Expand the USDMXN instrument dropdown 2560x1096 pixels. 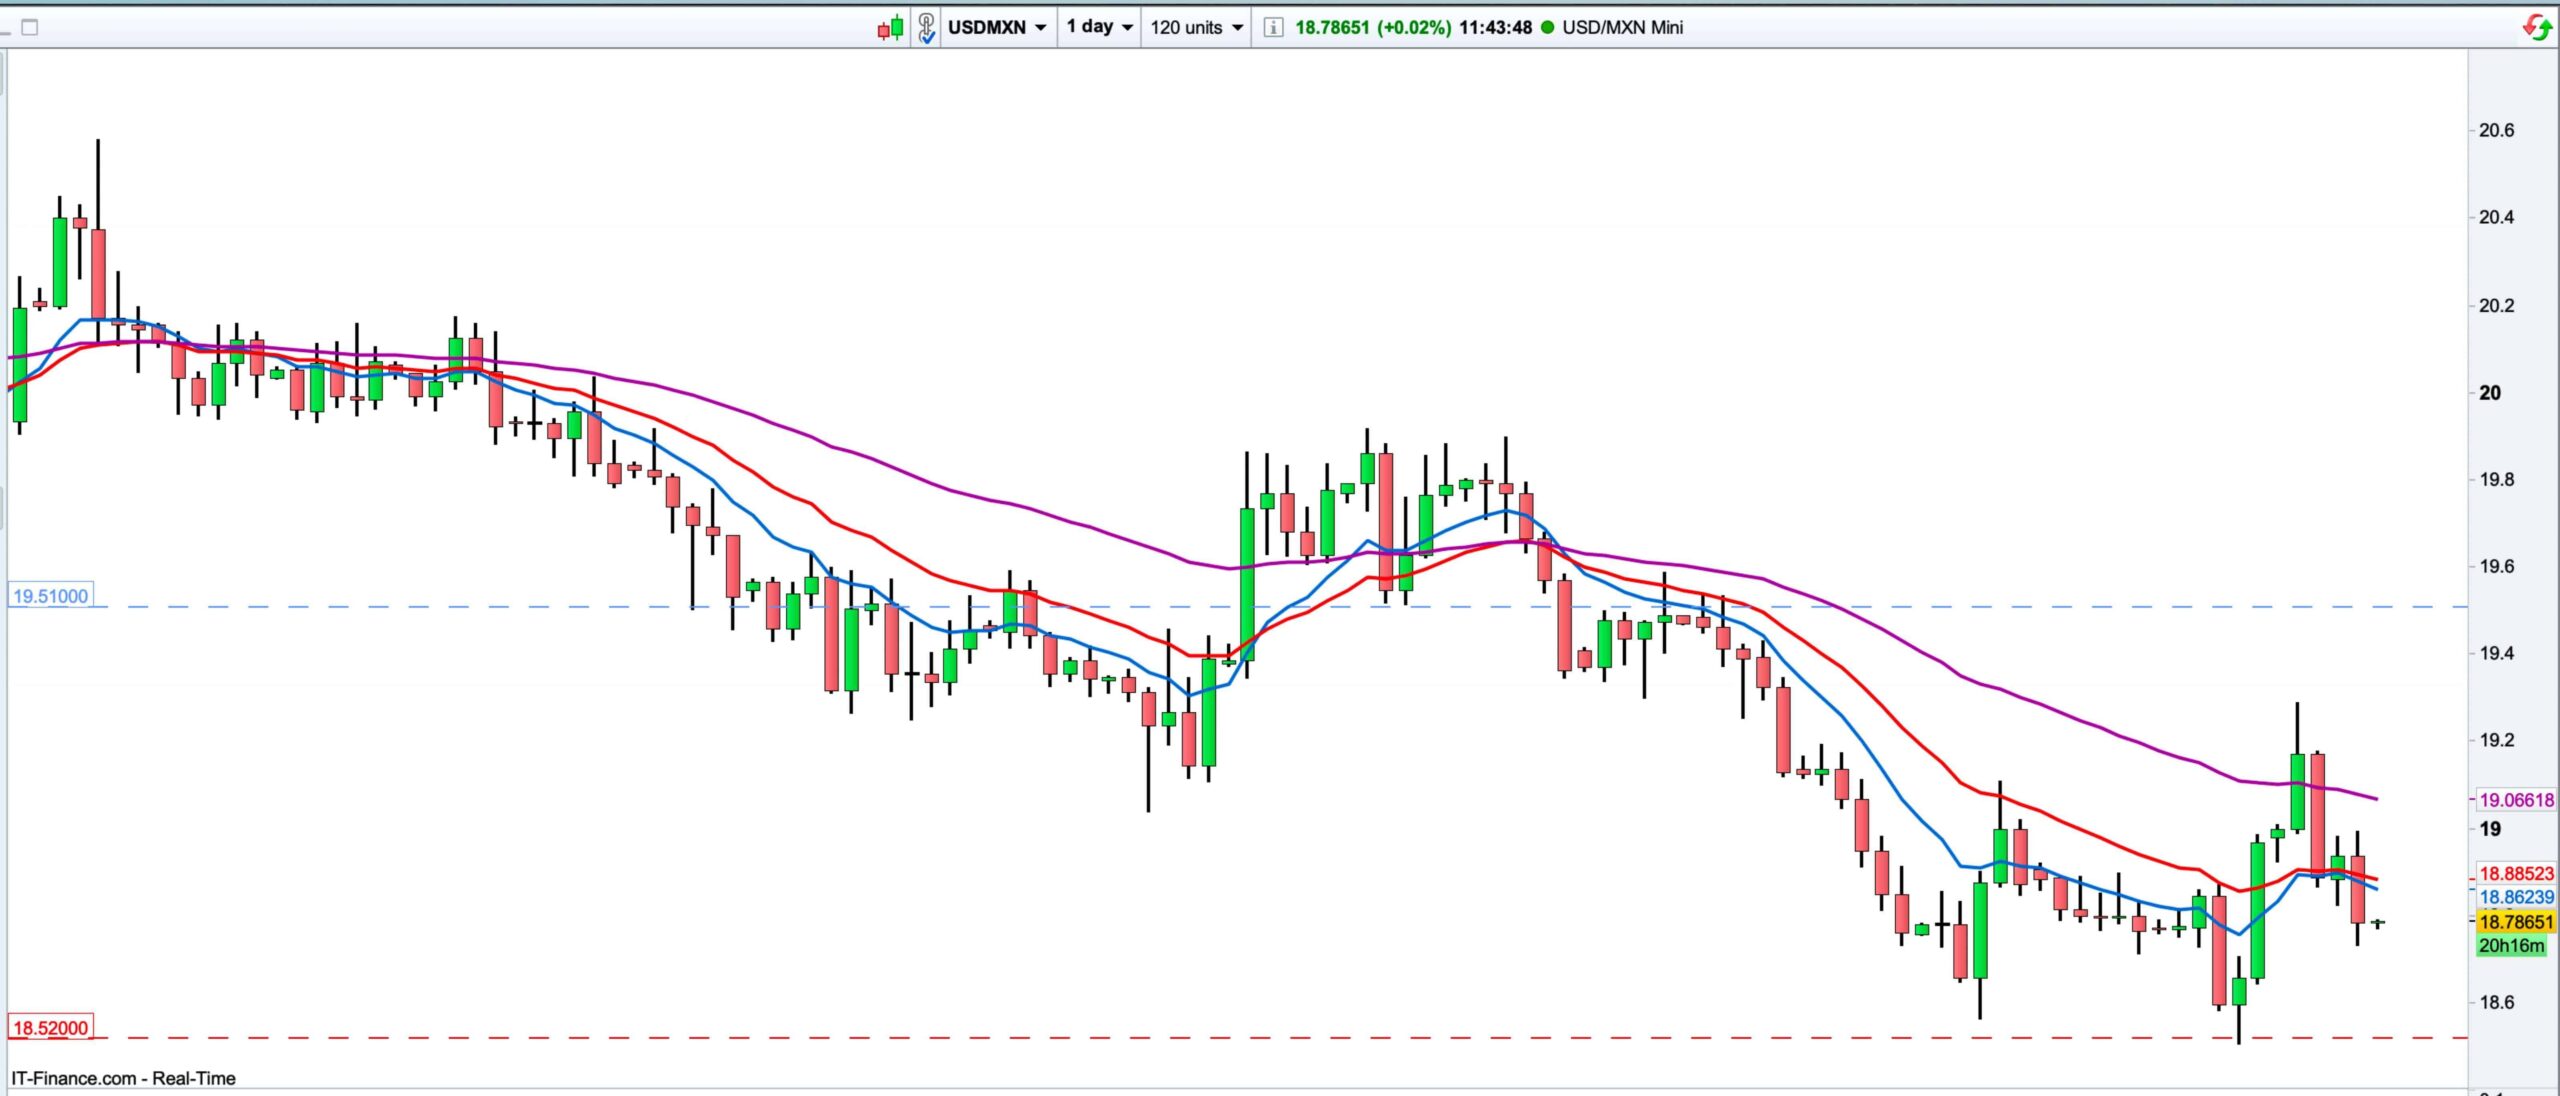point(997,27)
